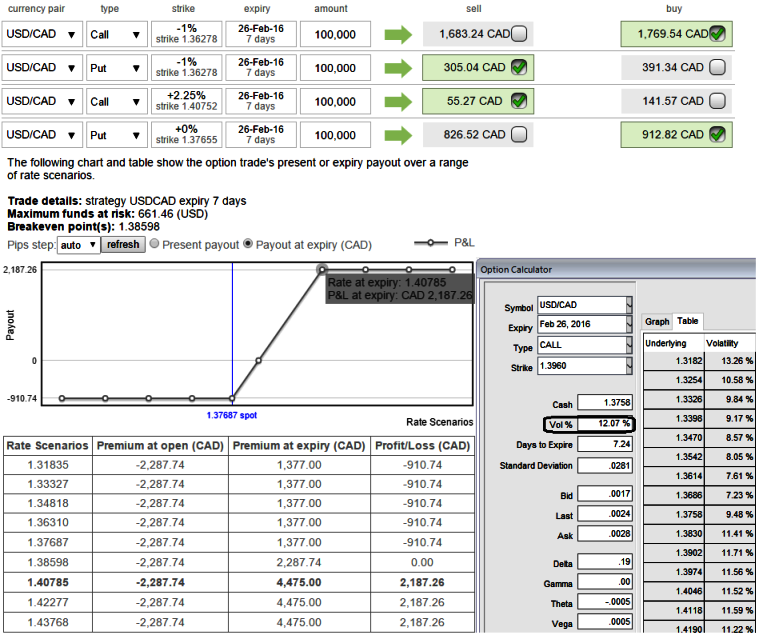
Task: Uncheck the buy 1,769.54 CAD checkbox
Action: (717, 35)
